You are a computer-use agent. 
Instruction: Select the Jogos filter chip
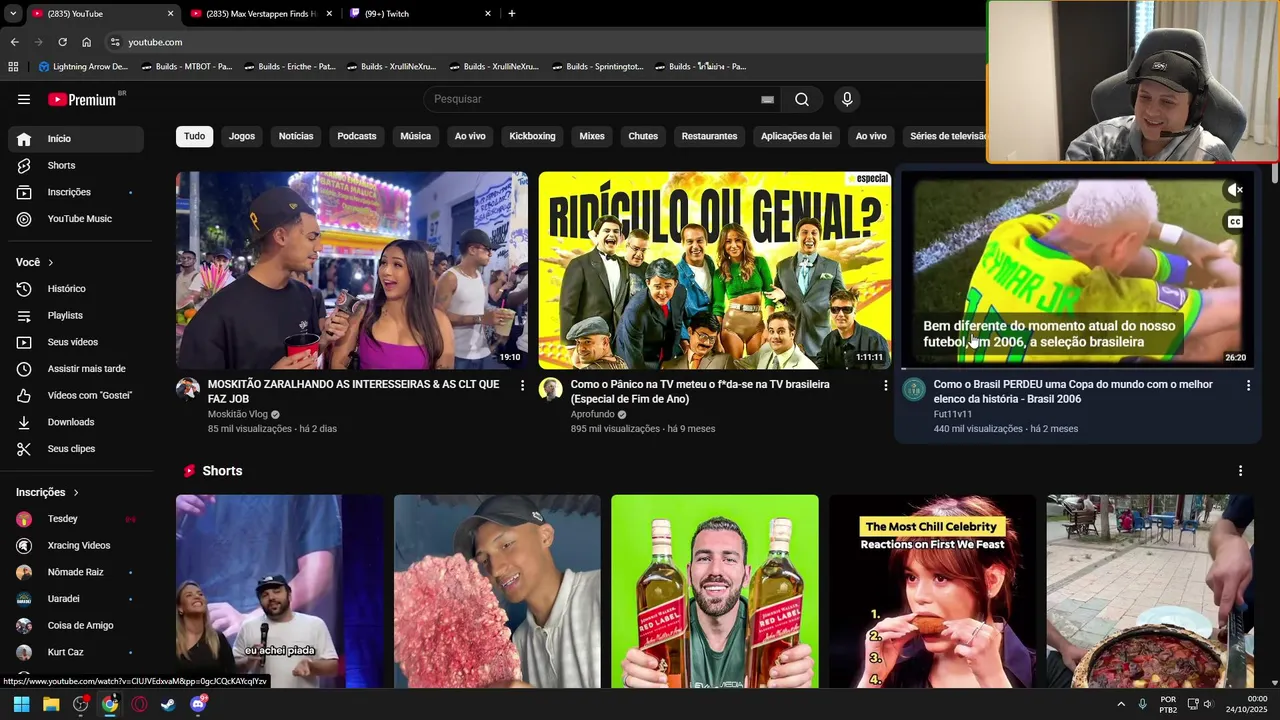(242, 136)
